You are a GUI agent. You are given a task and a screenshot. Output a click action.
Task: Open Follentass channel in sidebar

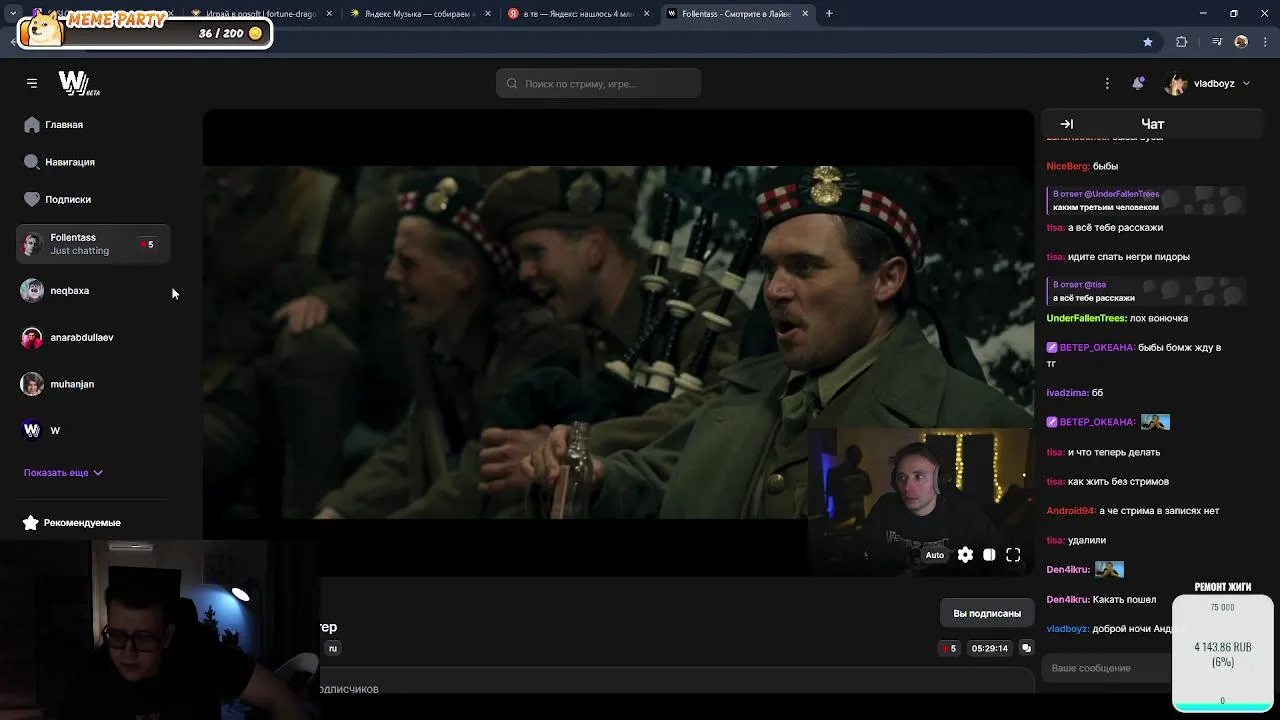[93, 244]
